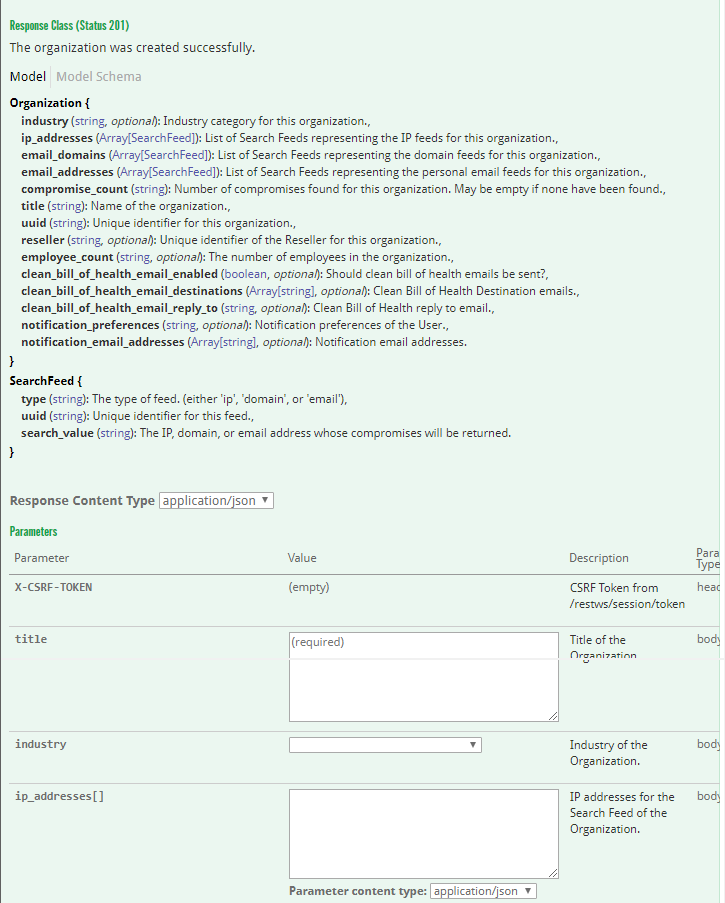Click the Value column header
Screen dimensions: 725x903
[302, 558]
